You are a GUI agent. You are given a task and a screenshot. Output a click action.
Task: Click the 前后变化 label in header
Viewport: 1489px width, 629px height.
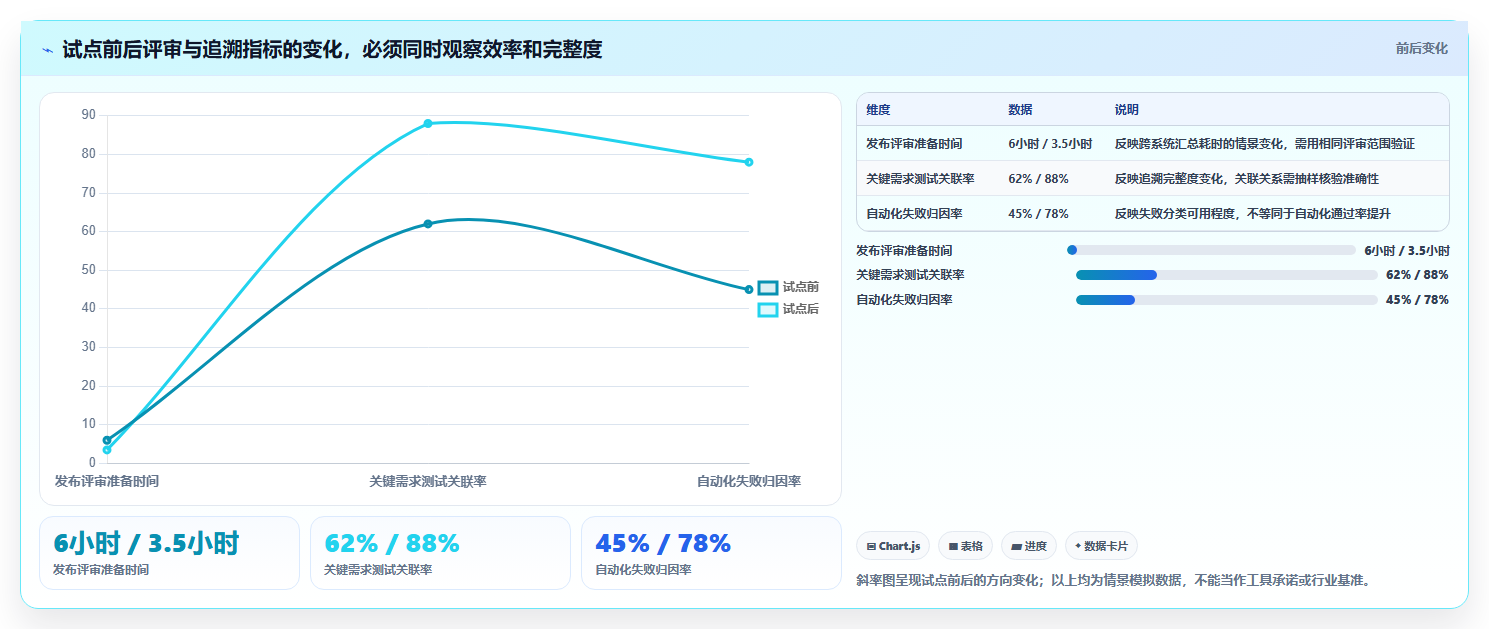click(x=1421, y=48)
